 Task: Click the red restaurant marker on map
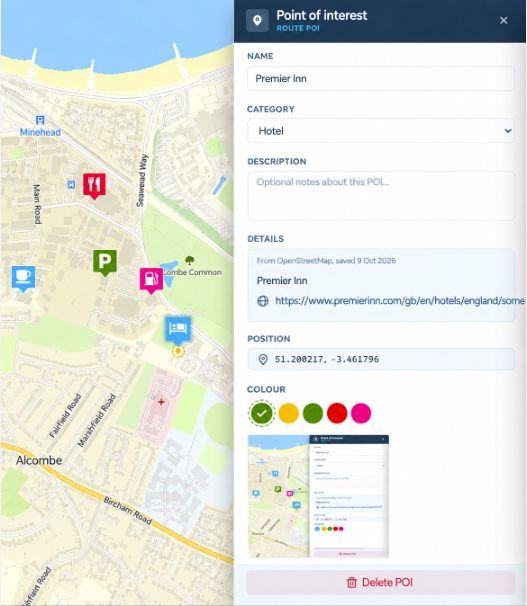tap(94, 185)
